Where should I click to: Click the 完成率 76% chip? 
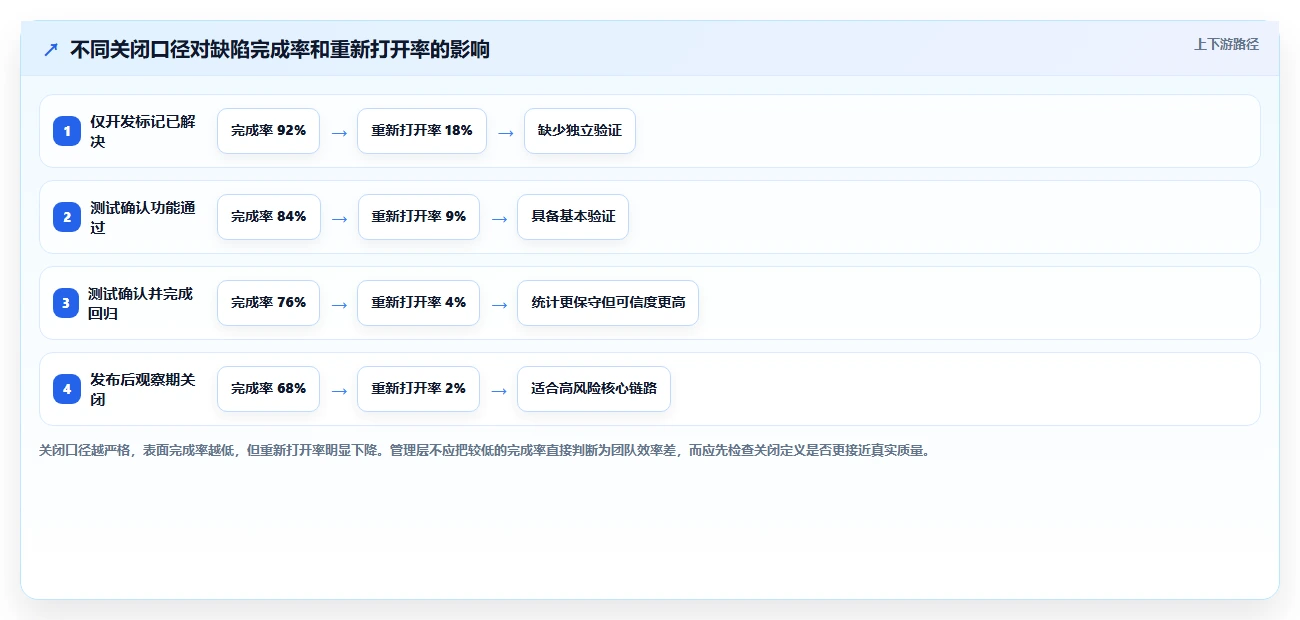268,303
